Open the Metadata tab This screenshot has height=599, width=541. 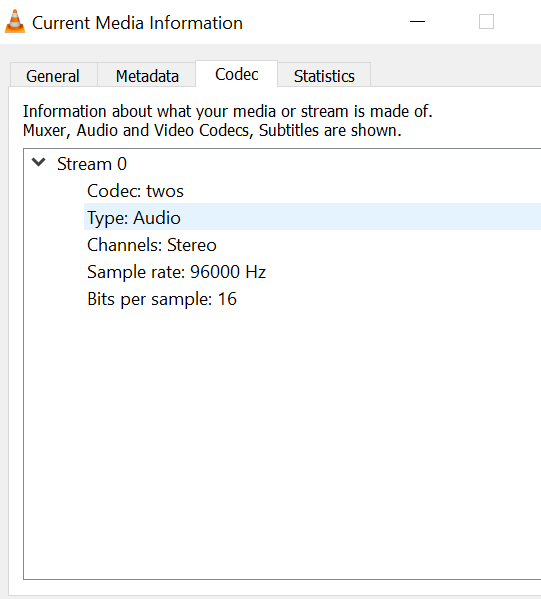coord(147,76)
